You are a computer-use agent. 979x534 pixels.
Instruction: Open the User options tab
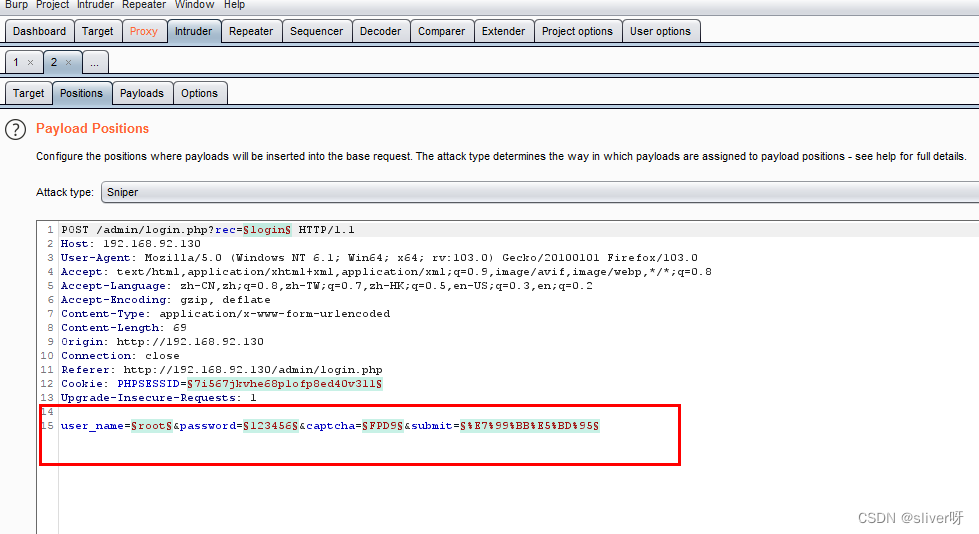coord(661,31)
